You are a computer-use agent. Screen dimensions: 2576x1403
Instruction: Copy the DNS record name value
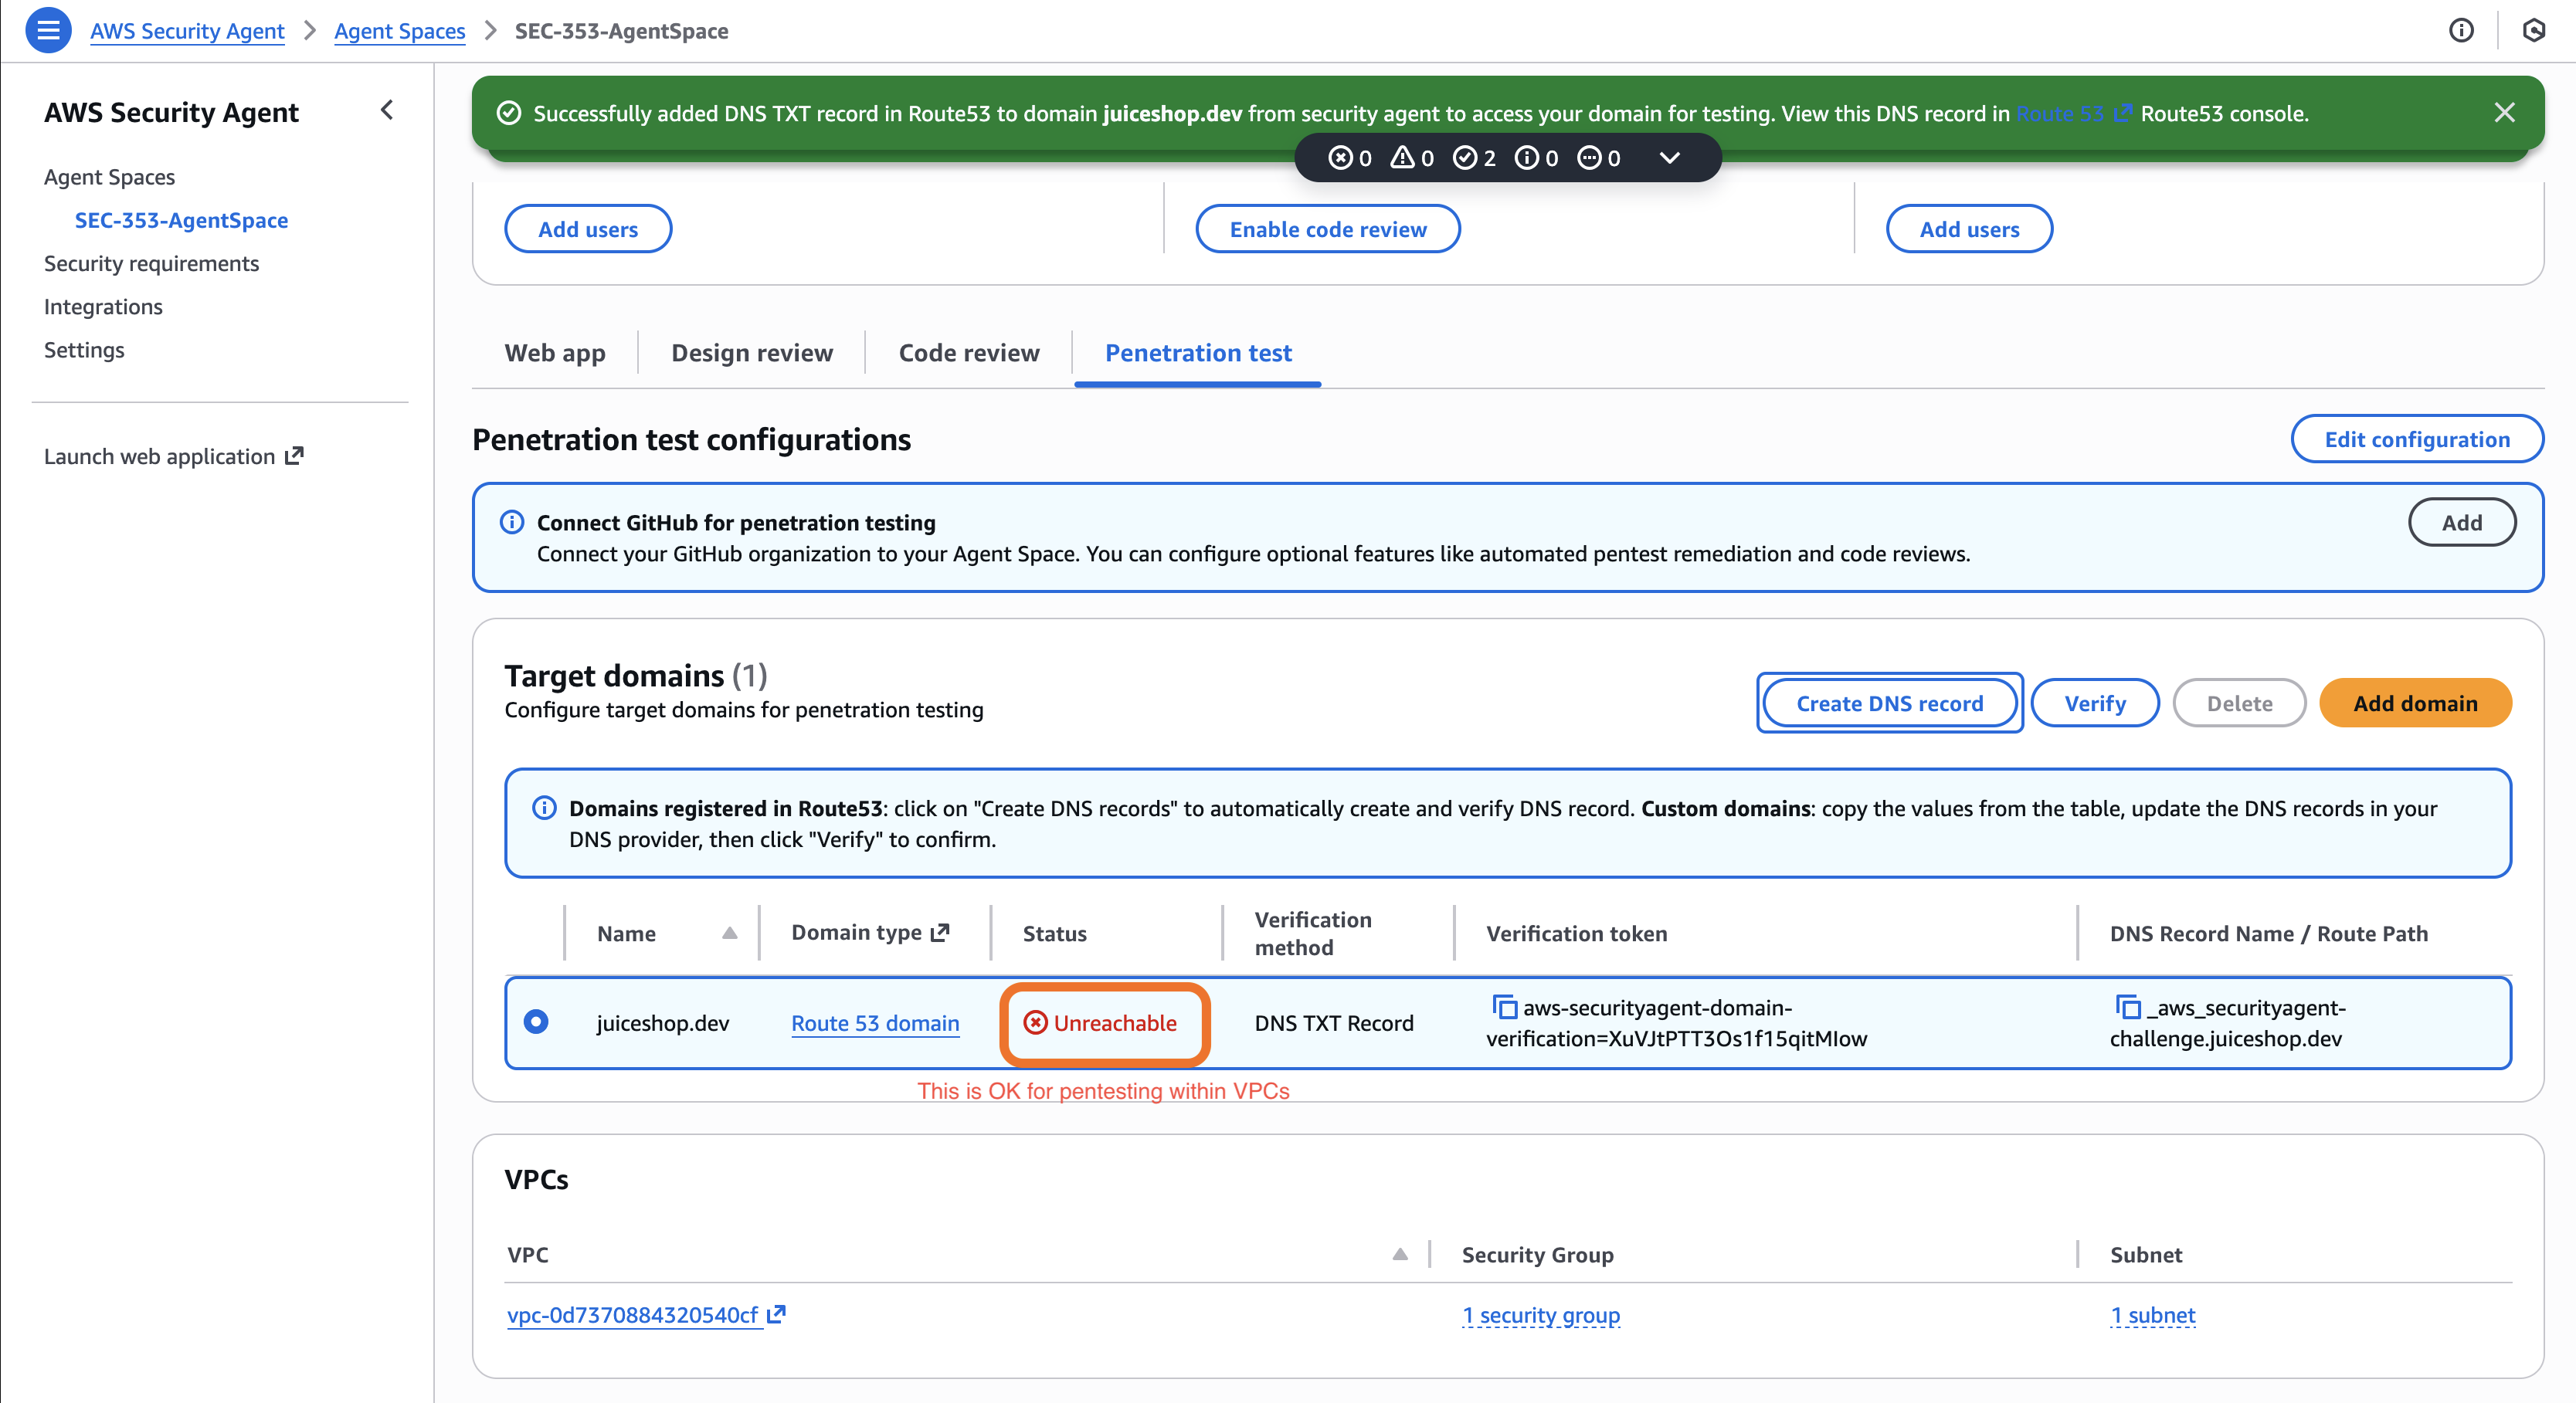coord(2127,1006)
